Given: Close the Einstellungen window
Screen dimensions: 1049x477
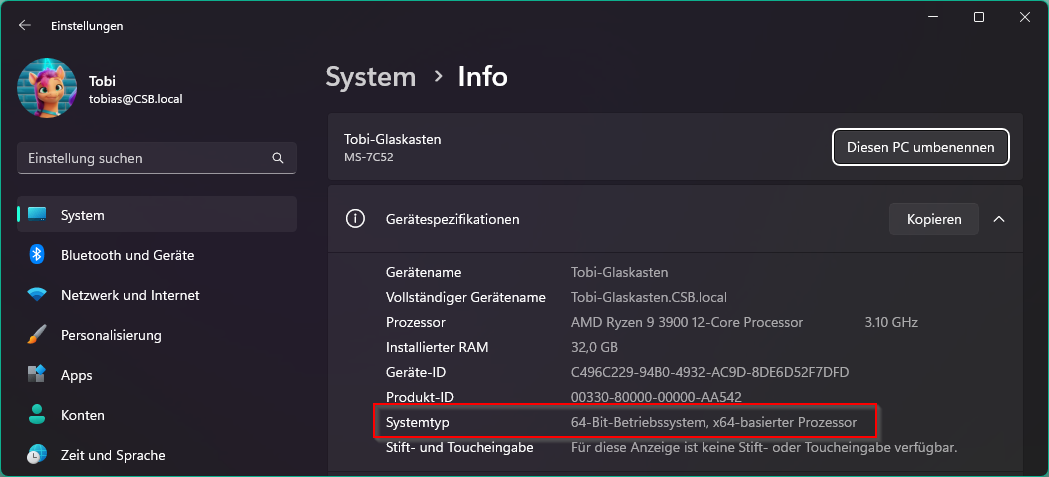Looking at the screenshot, I should click(1024, 17).
